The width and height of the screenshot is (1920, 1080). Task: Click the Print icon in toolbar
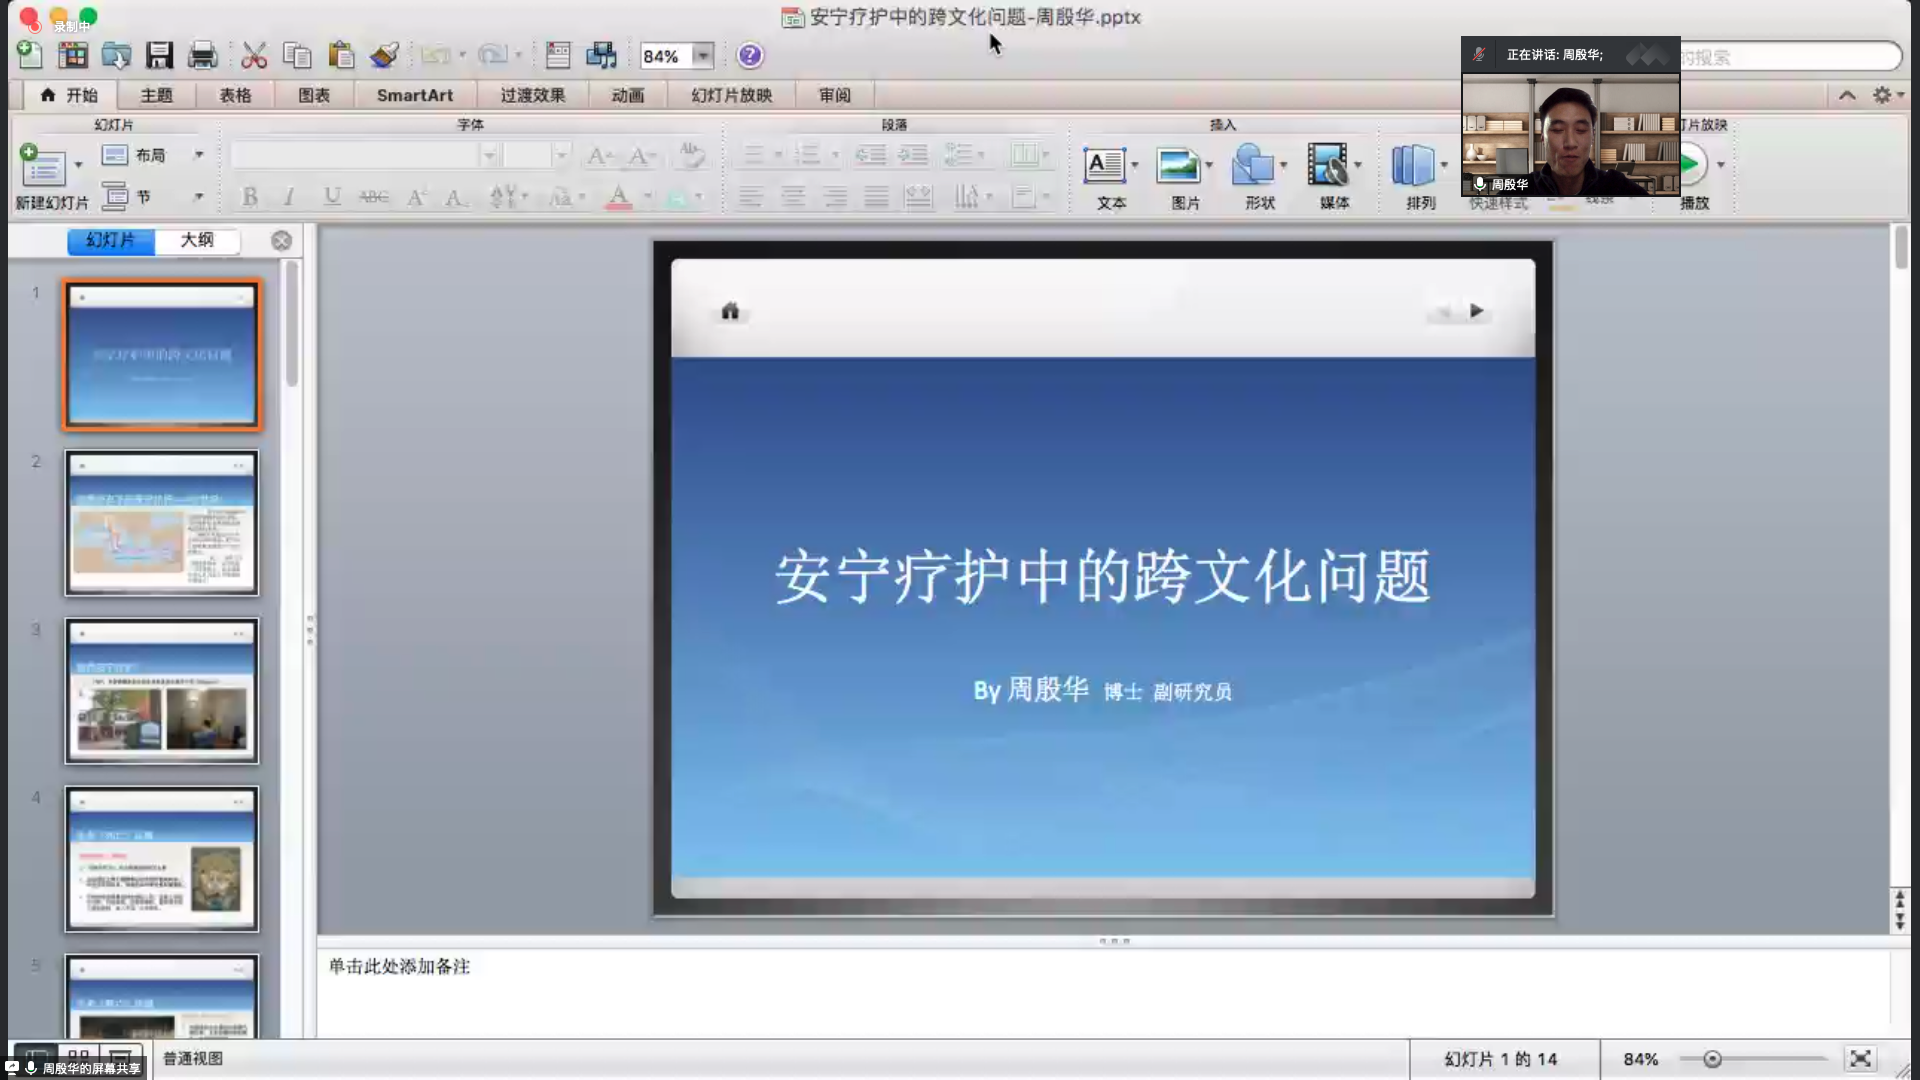[202, 55]
